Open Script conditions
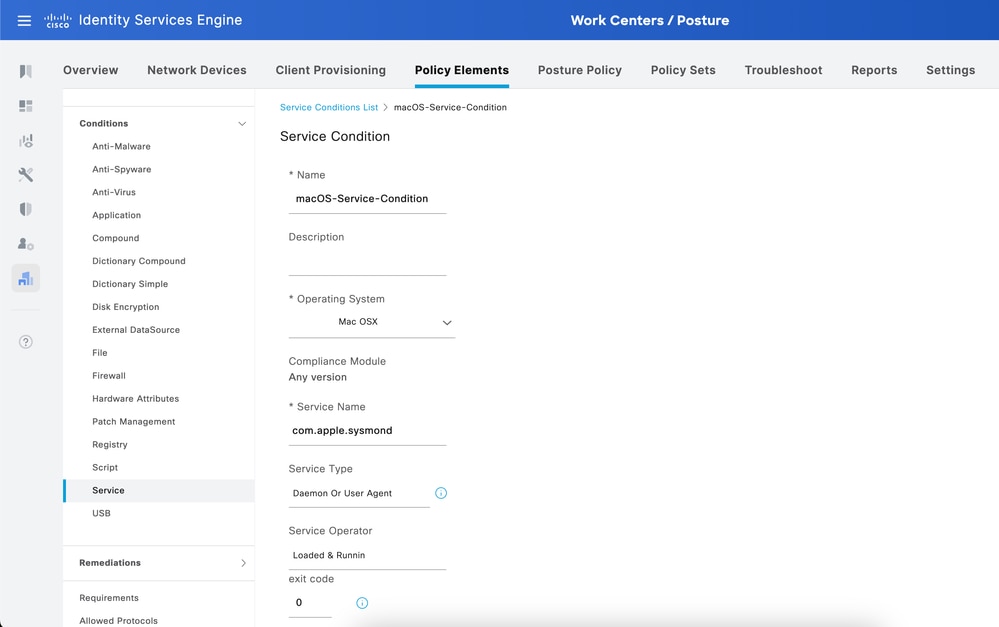Screen dimensions: 999x627 coord(105,468)
